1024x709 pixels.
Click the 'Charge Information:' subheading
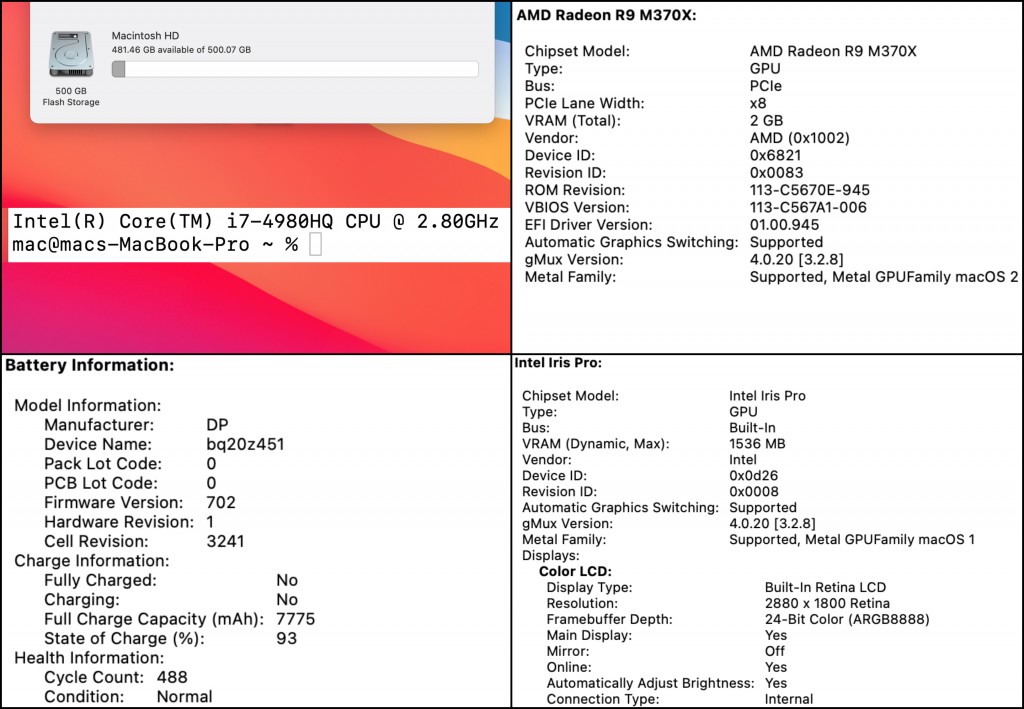click(x=91, y=561)
